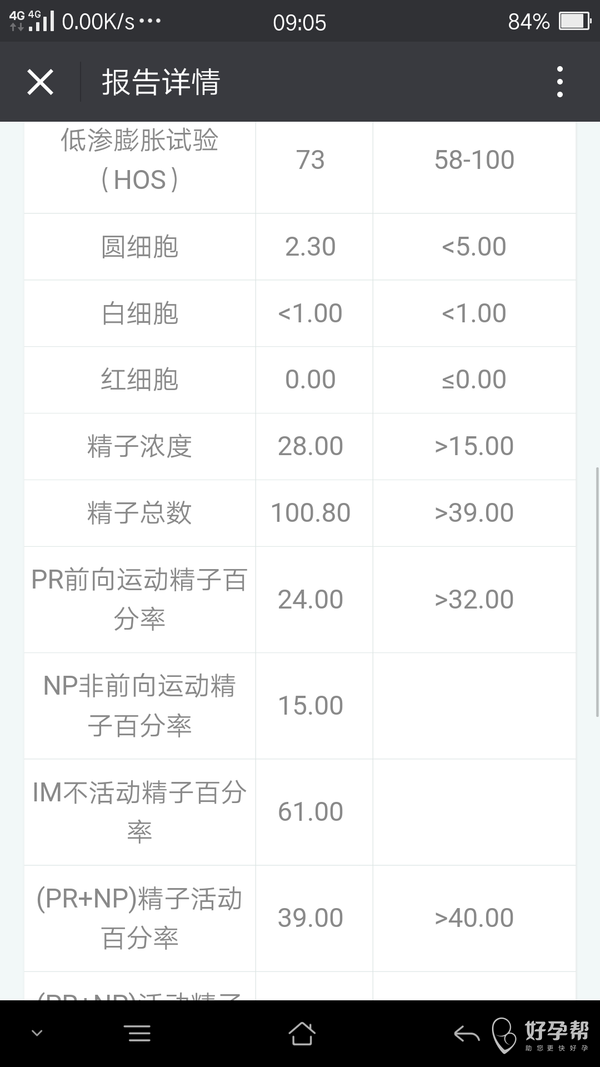Tap the IM不活动精子百分率 value 61.00
The image size is (600, 1067).
(310, 811)
